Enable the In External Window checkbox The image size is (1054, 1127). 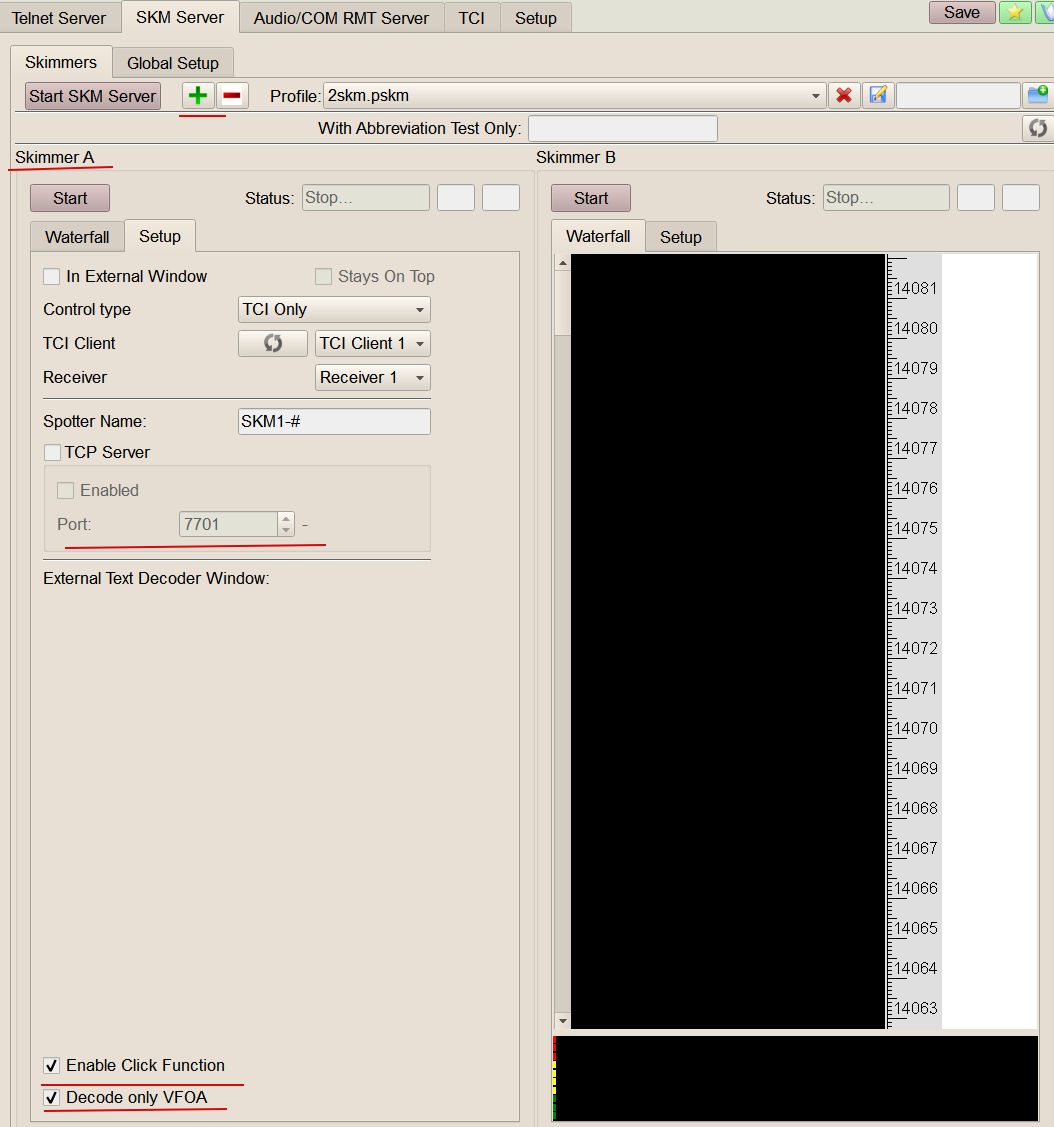tap(52, 276)
